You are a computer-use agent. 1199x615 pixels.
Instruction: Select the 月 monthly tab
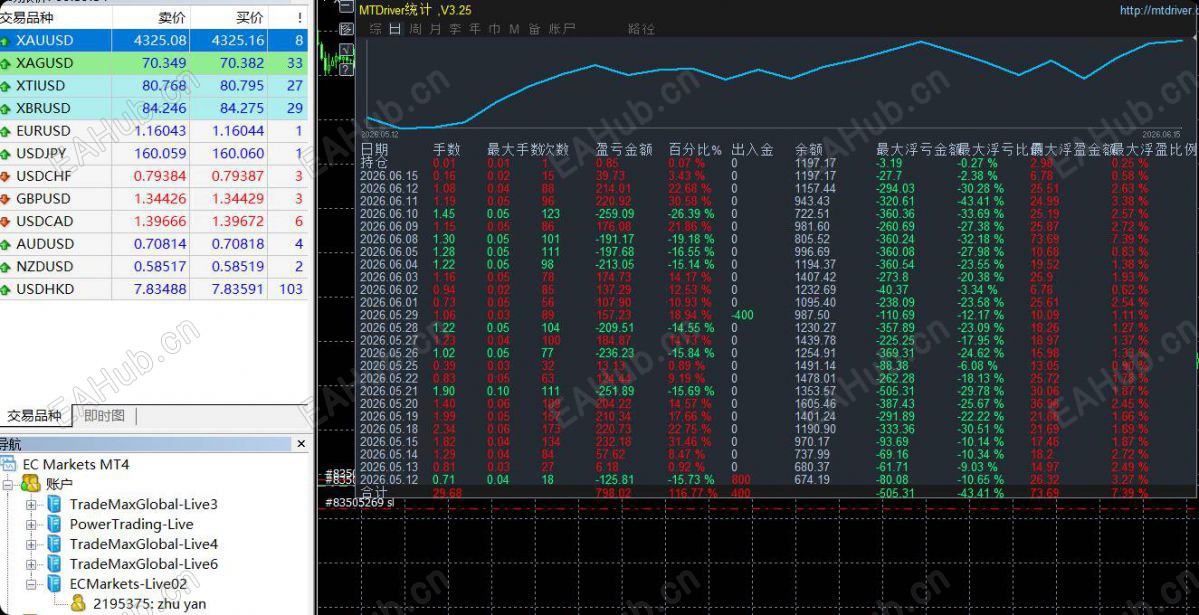[x=435, y=29]
